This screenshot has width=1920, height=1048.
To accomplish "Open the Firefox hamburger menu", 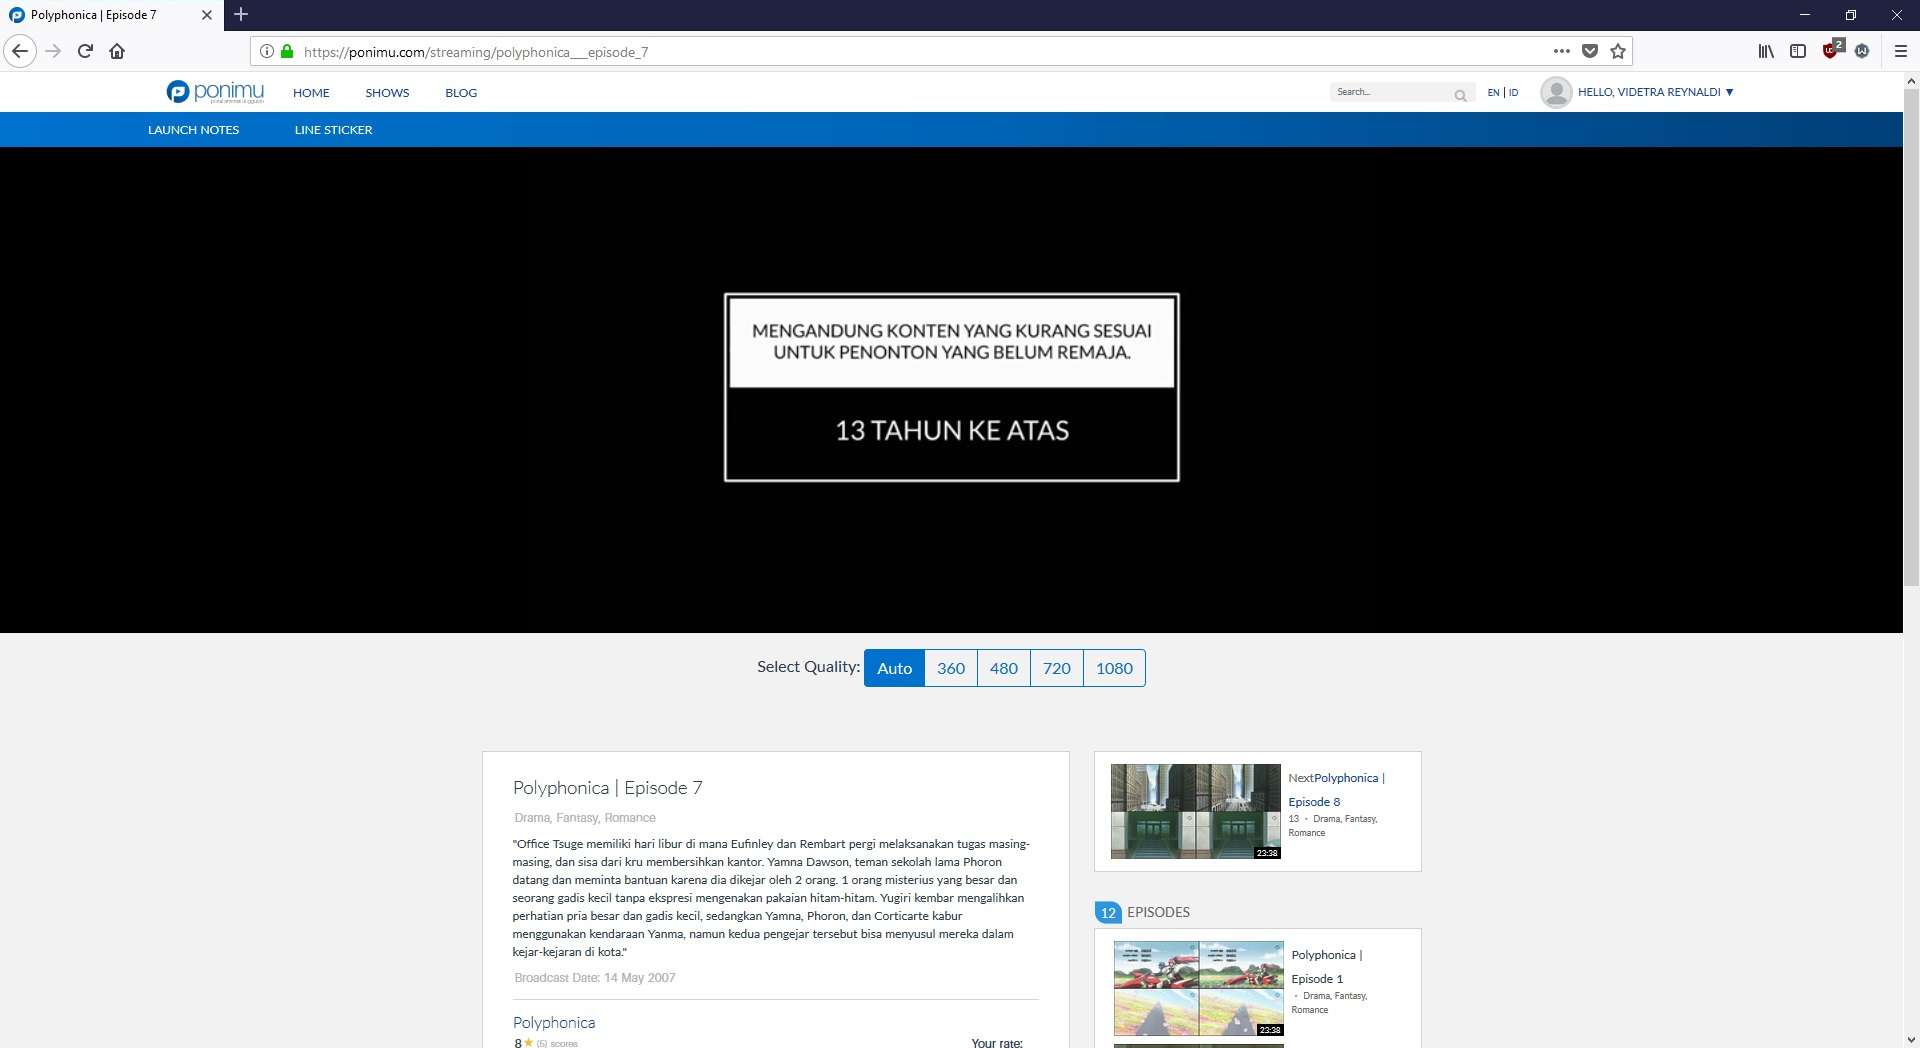I will click(1901, 51).
